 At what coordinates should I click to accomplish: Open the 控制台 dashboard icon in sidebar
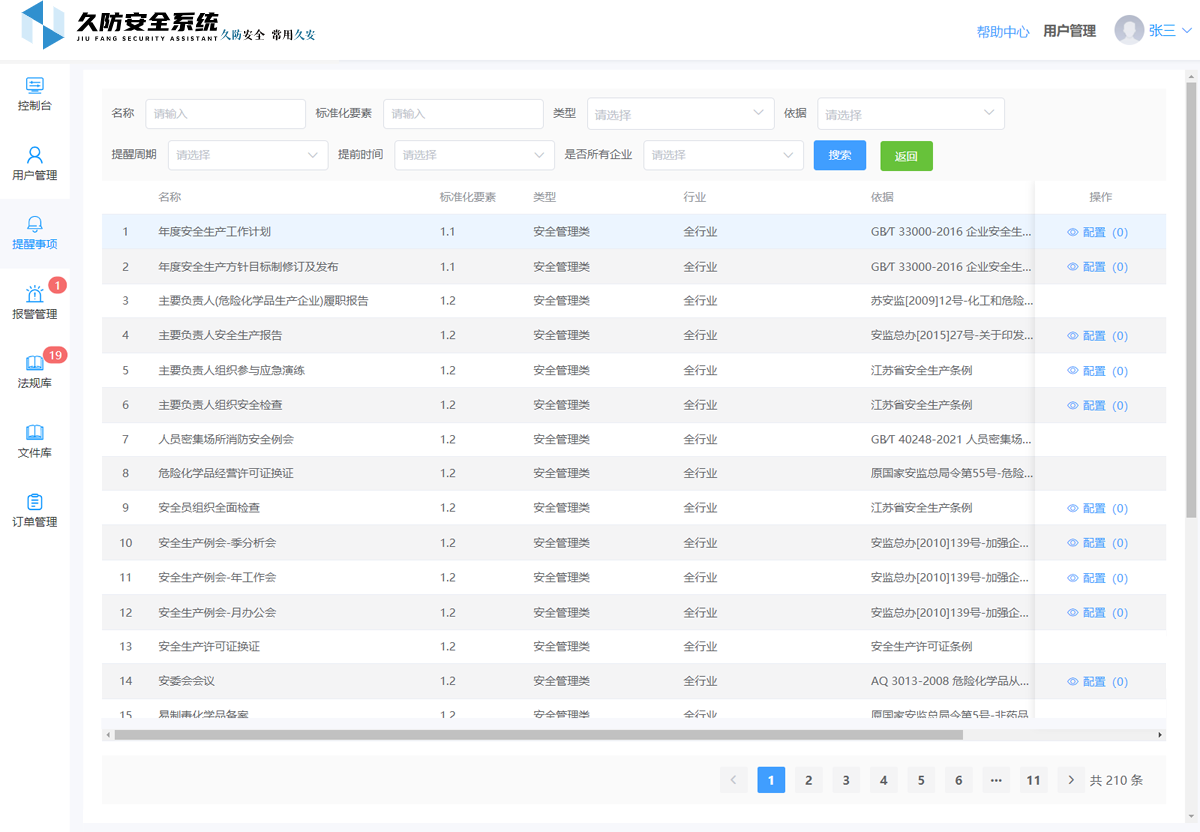pos(35,86)
